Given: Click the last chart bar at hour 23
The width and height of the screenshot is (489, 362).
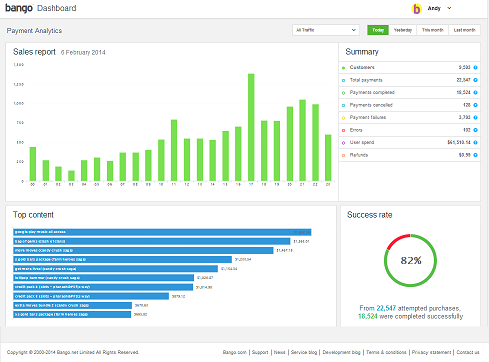Looking at the screenshot, I should click(x=328, y=158).
